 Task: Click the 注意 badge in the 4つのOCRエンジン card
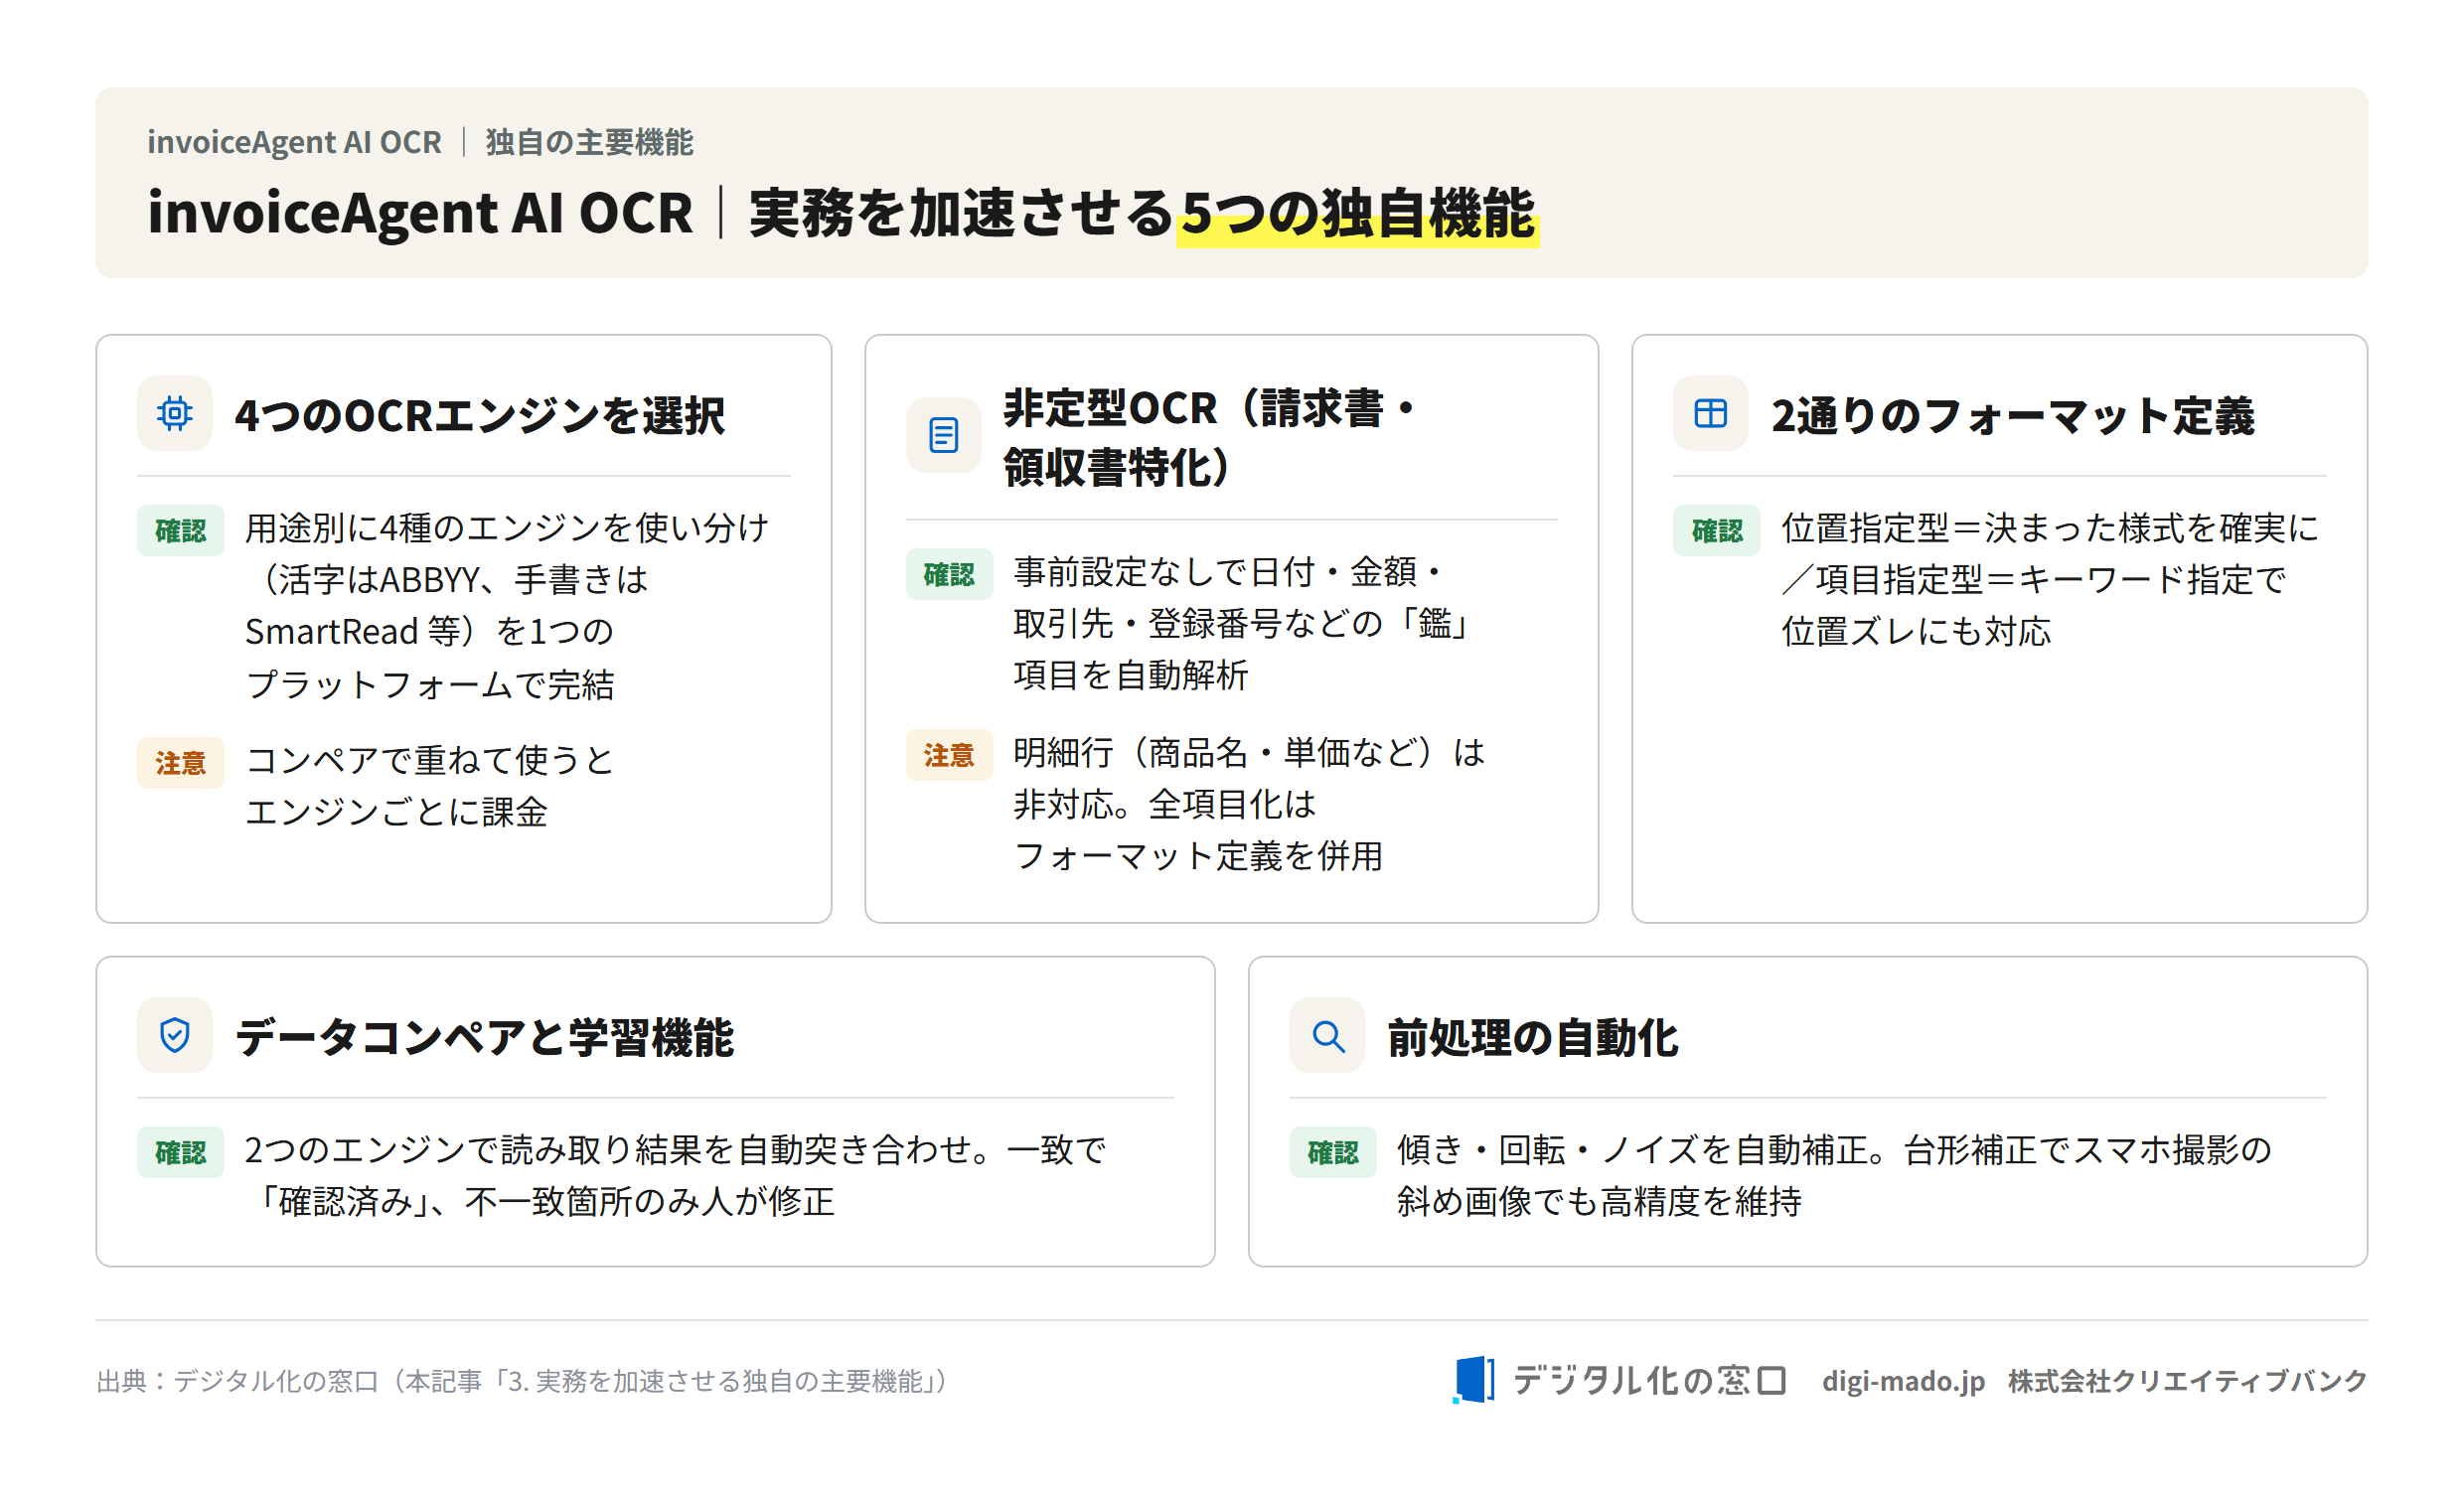181,763
